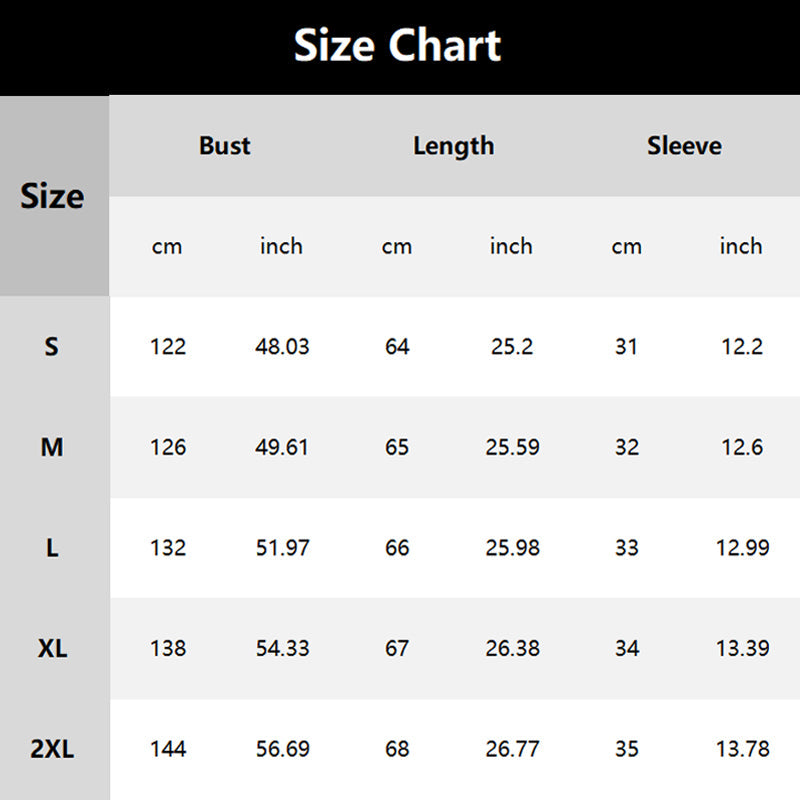Click the Size Chart title

(x=398, y=46)
